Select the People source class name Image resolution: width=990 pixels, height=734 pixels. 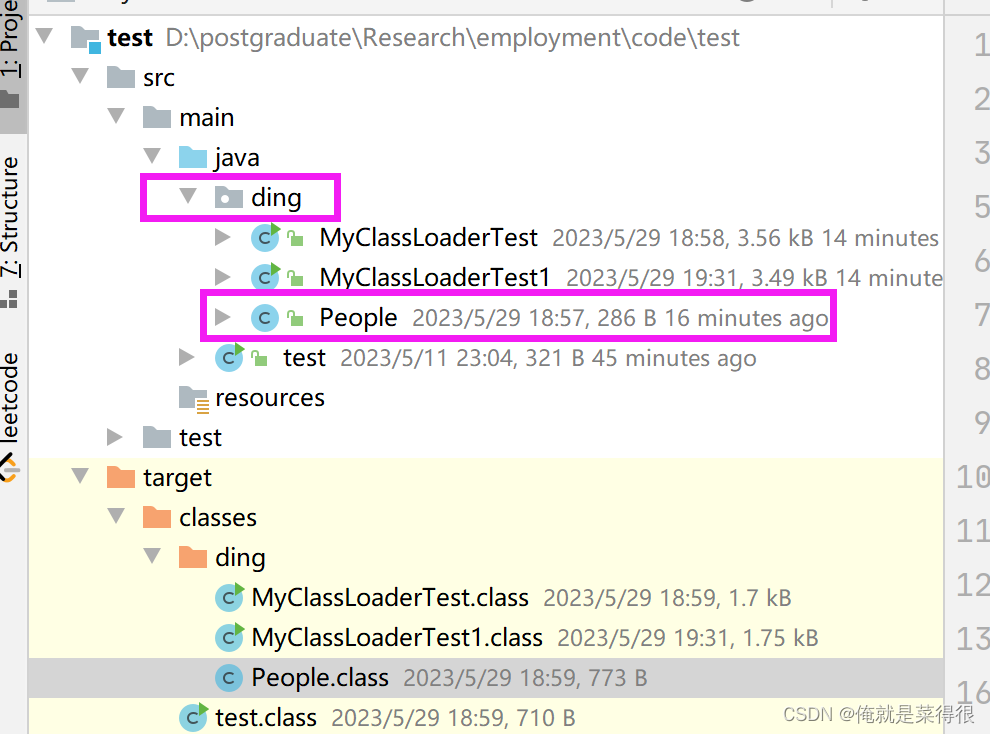click(358, 317)
